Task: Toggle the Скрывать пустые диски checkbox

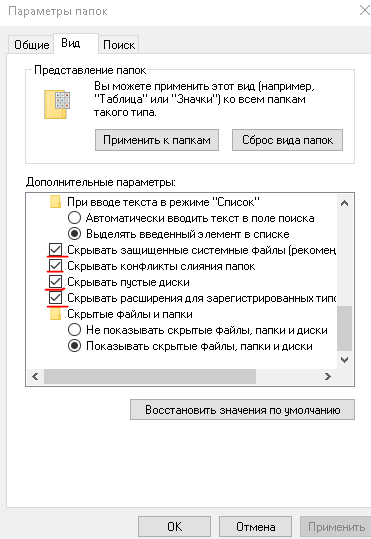Action: (55, 282)
